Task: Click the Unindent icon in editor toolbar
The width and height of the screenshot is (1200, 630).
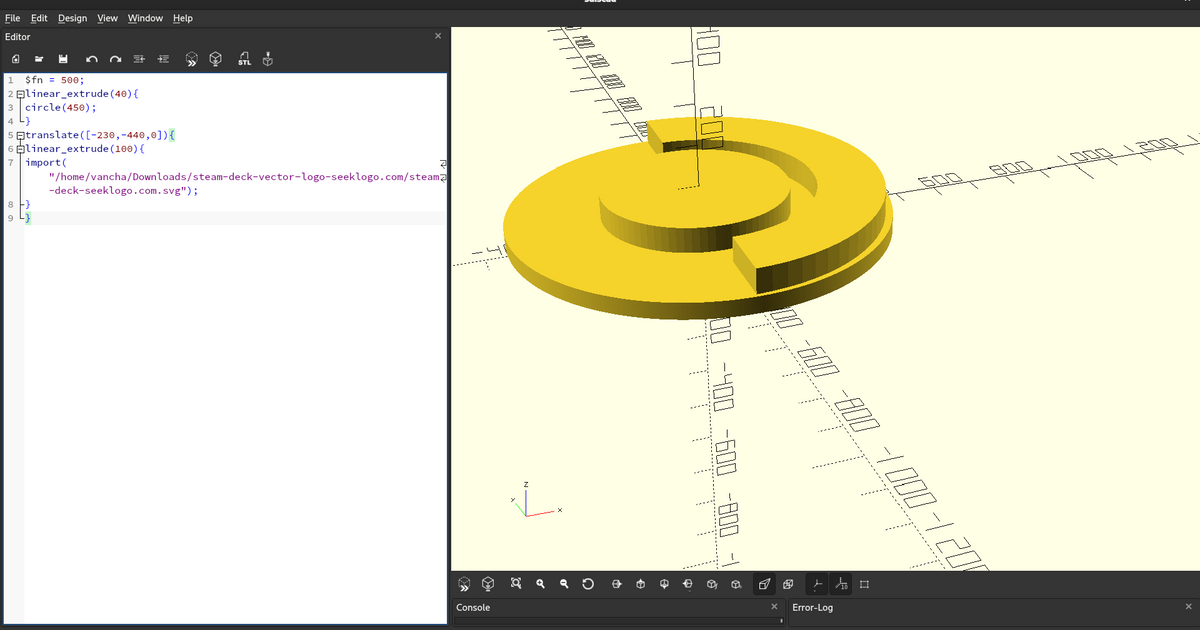Action: pyautogui.click(x=140, y=60)
